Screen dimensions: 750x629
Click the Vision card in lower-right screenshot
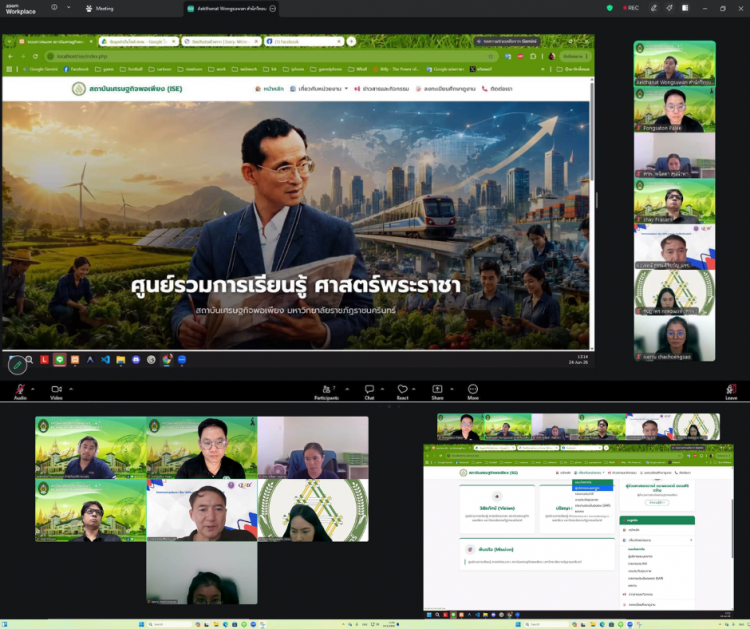click(497, 509)
